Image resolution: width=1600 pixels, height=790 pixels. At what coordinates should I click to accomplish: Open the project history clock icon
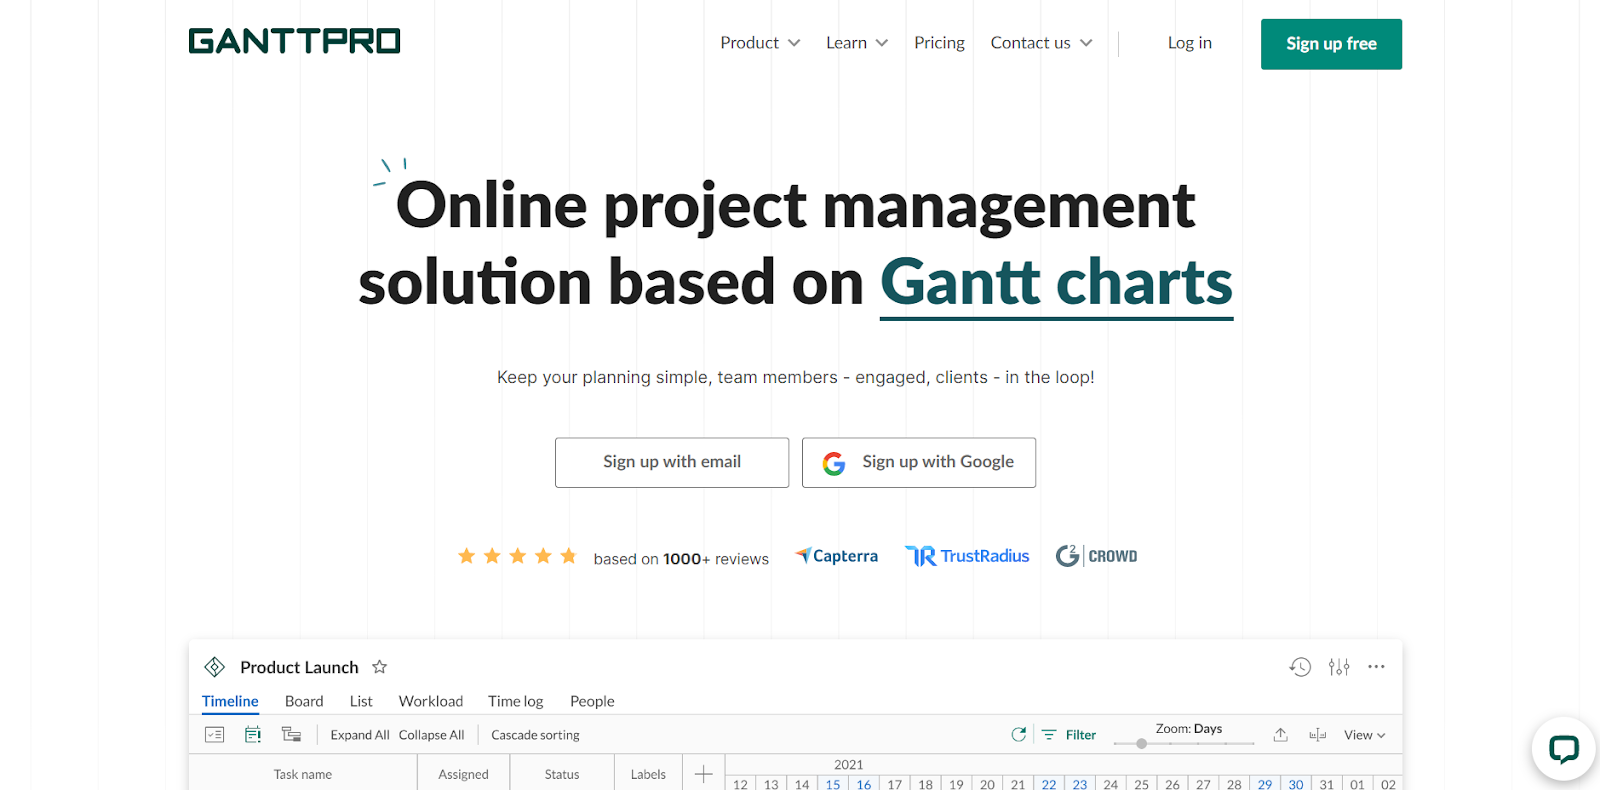(1300, 667)
